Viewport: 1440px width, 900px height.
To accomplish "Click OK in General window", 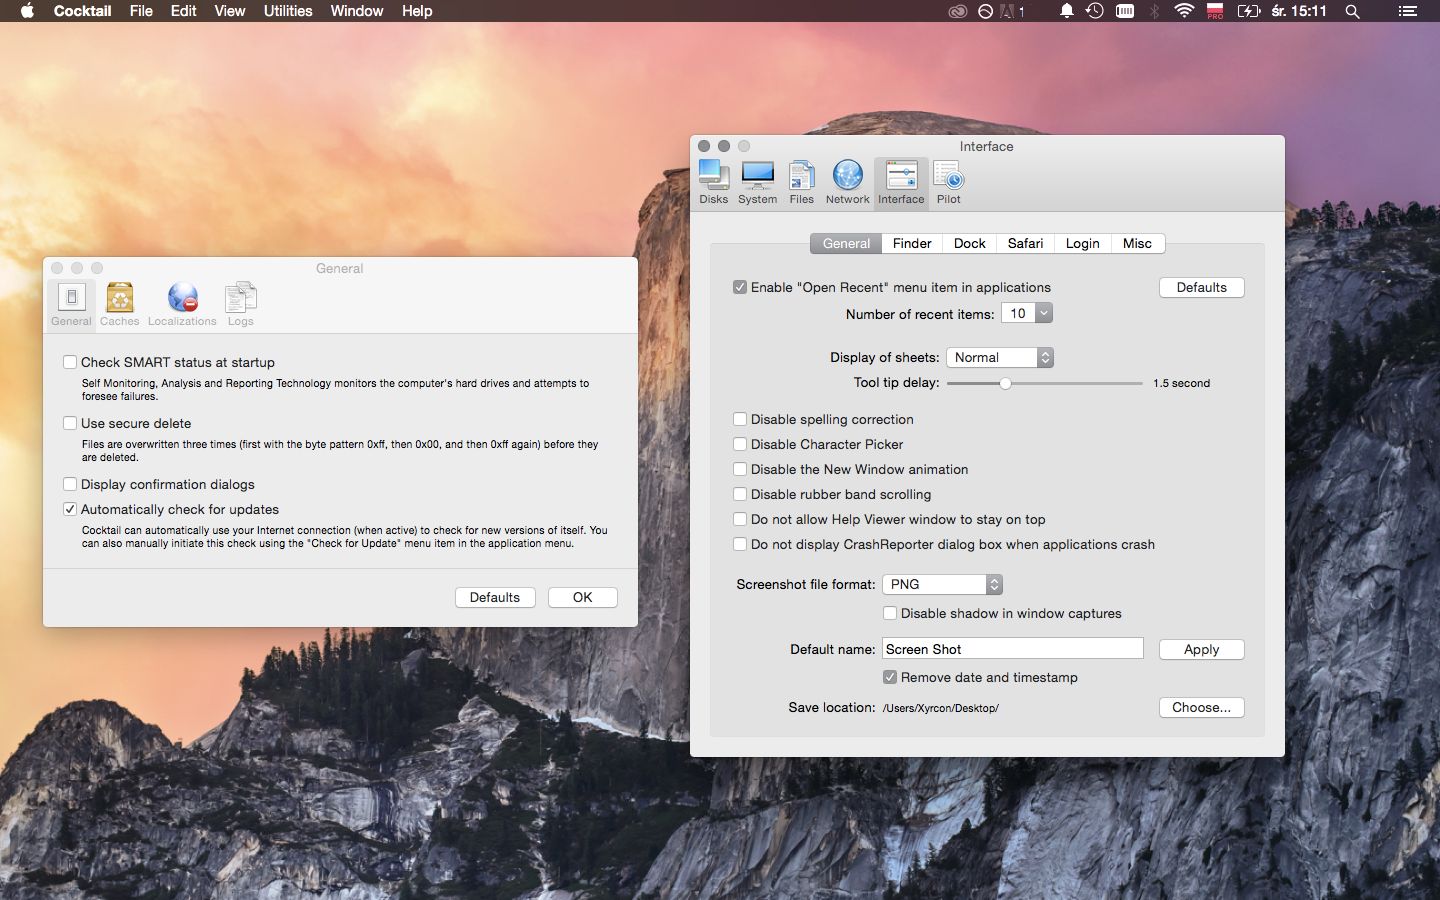I will [582, 597].
